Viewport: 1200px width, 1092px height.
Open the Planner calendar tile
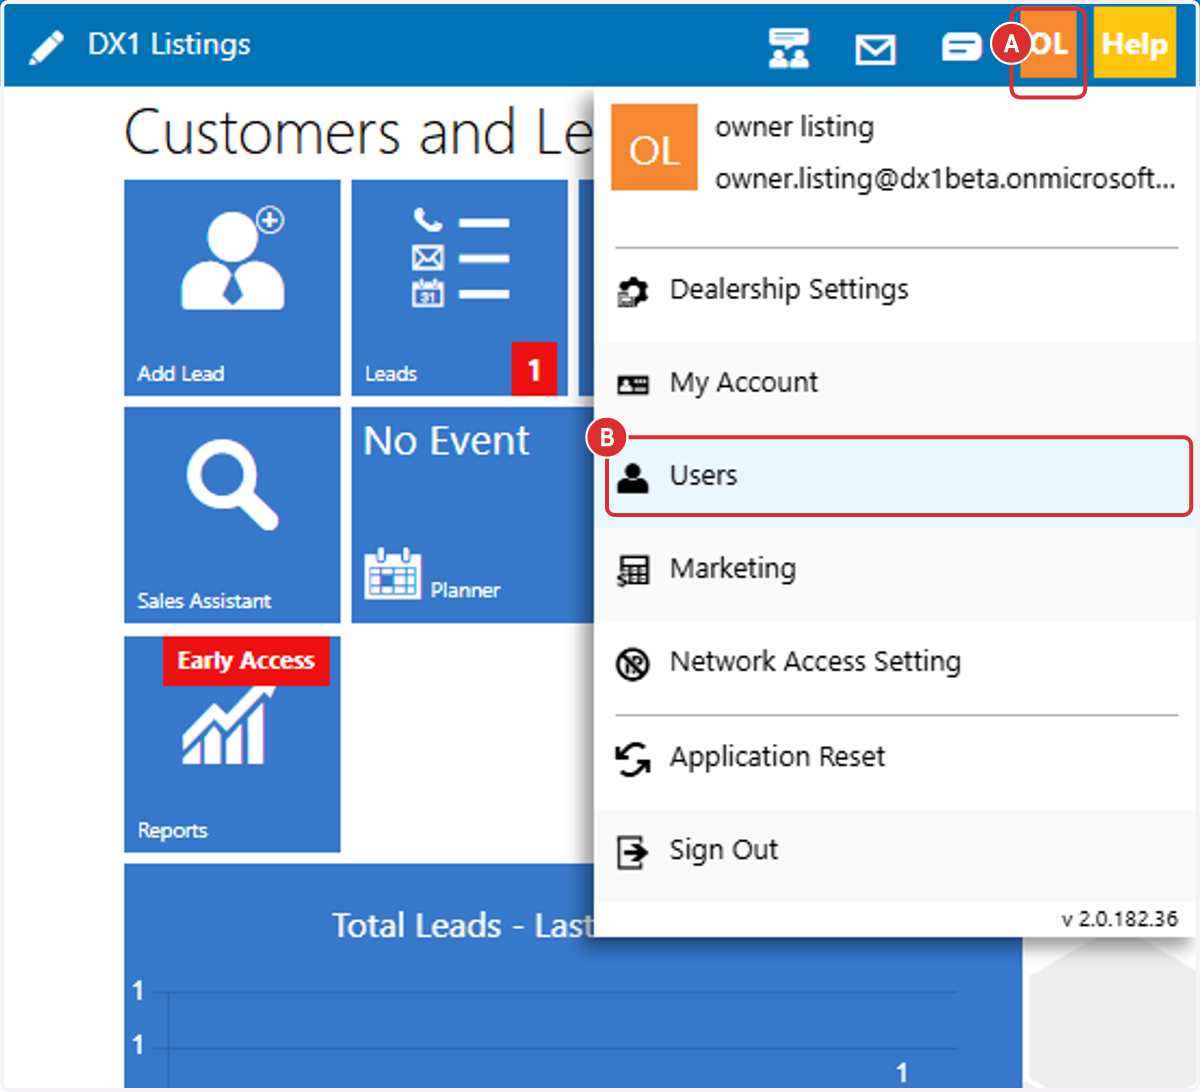472,515
